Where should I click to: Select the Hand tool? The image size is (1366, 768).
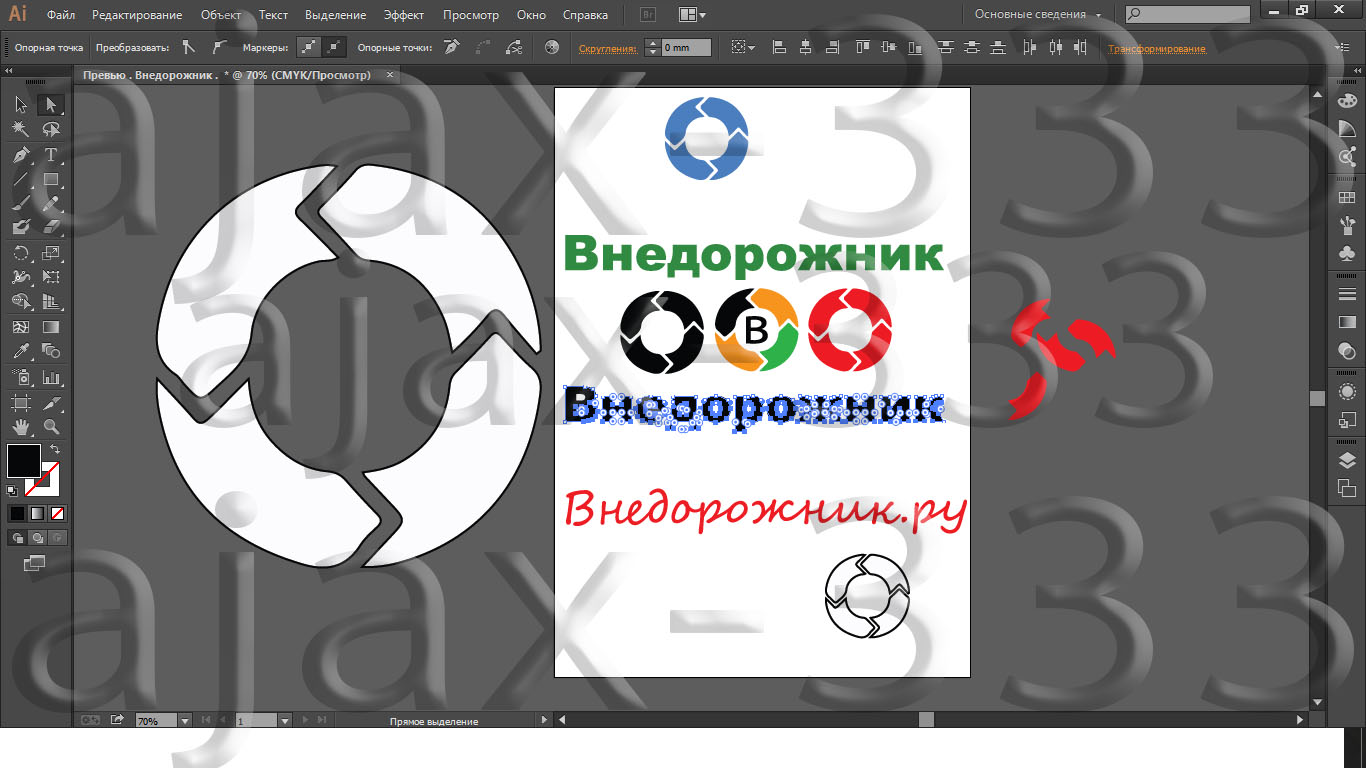click(21, 427)
